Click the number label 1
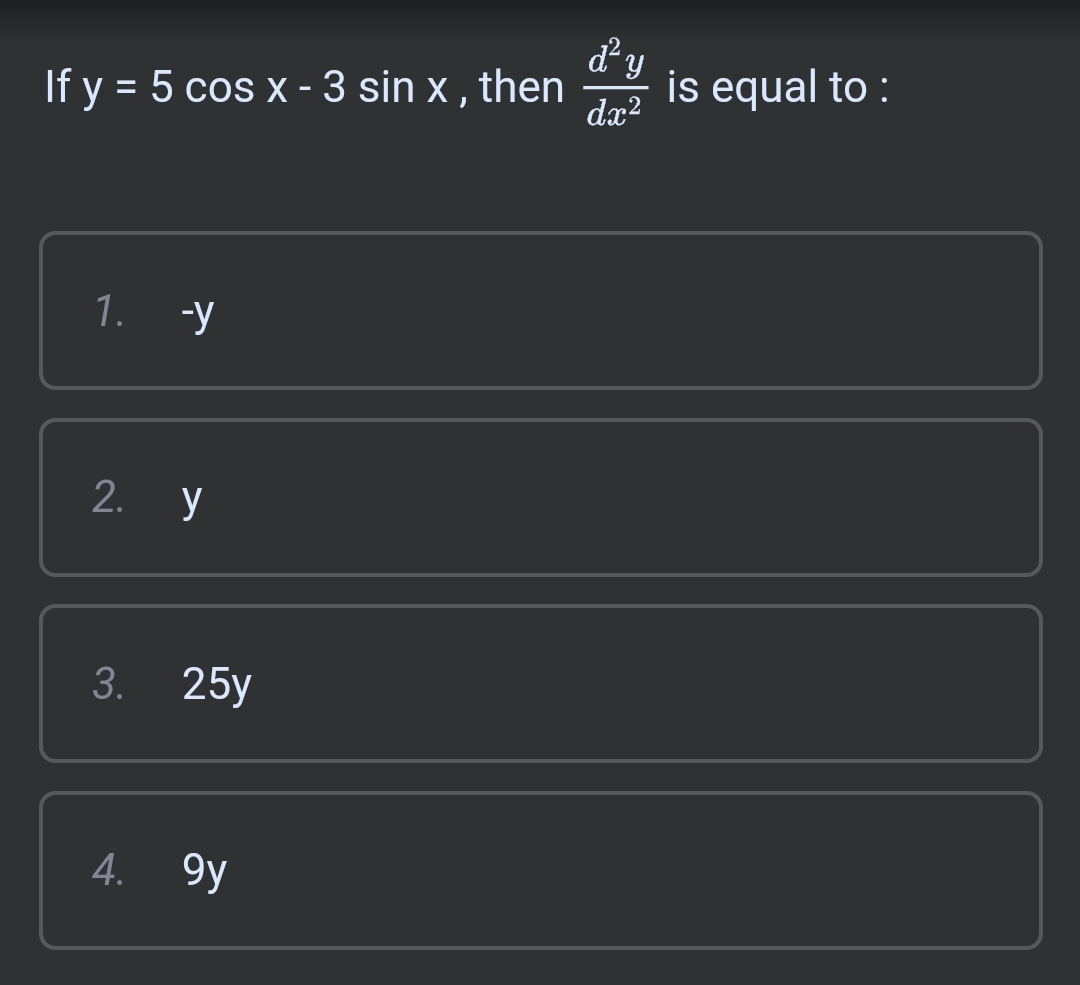 [x=109, y=312]
